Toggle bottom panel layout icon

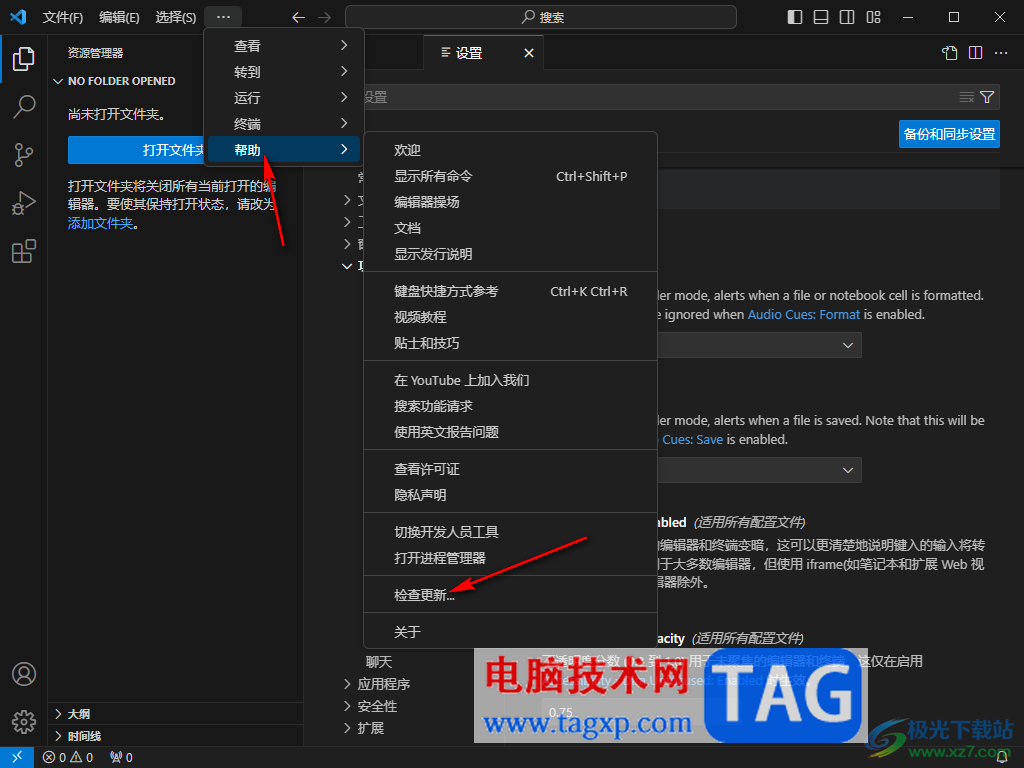pyautogui.click(x=821, y=17)
